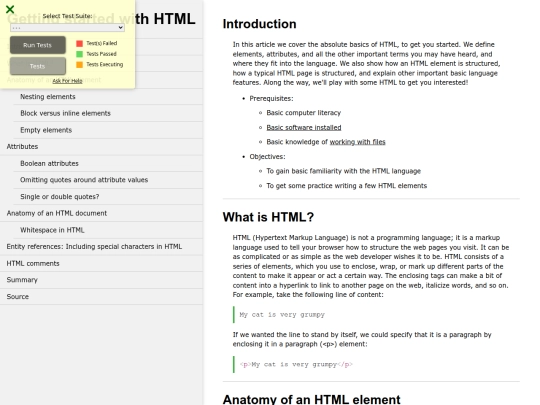Viewport: 540px width, 405px height.
Task: Open the Select Test Suite dropdown
Action: pos(67,28)
